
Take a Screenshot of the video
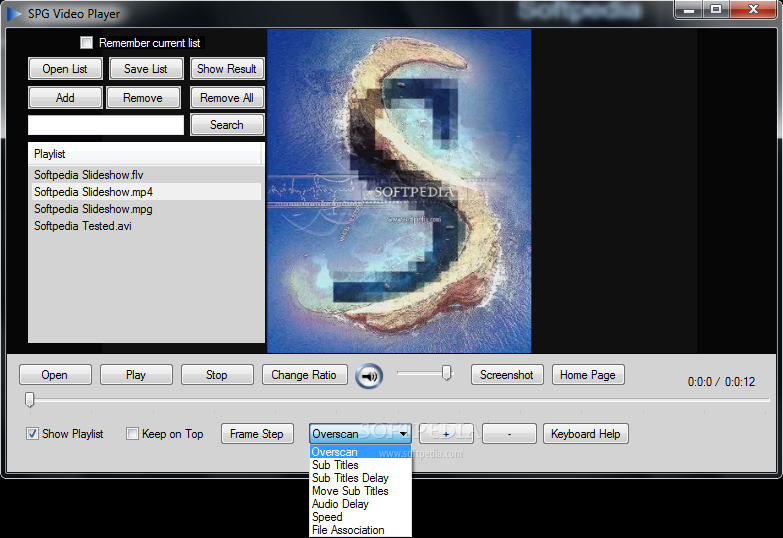pos(507,375)
